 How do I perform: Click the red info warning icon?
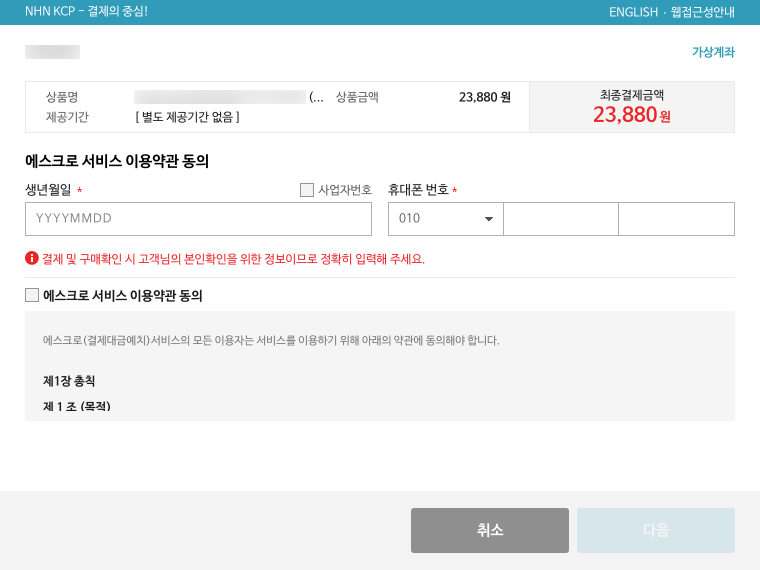[x=32, y=258]
